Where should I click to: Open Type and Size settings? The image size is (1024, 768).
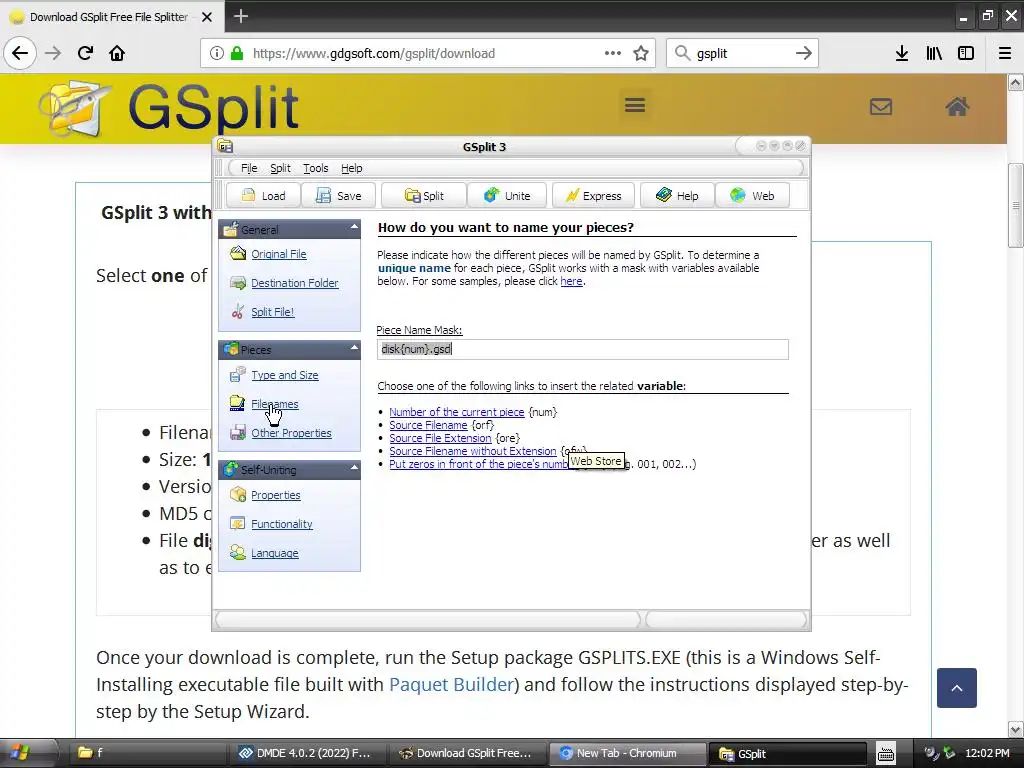[285, 375]
